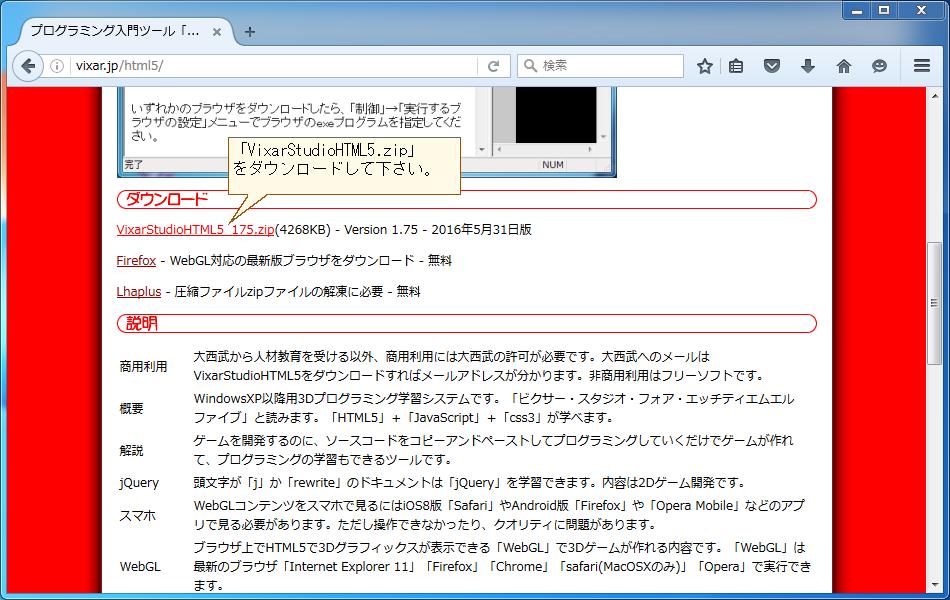Open a new tab with the plus button

pyautogui.click(x=250, y=31)
